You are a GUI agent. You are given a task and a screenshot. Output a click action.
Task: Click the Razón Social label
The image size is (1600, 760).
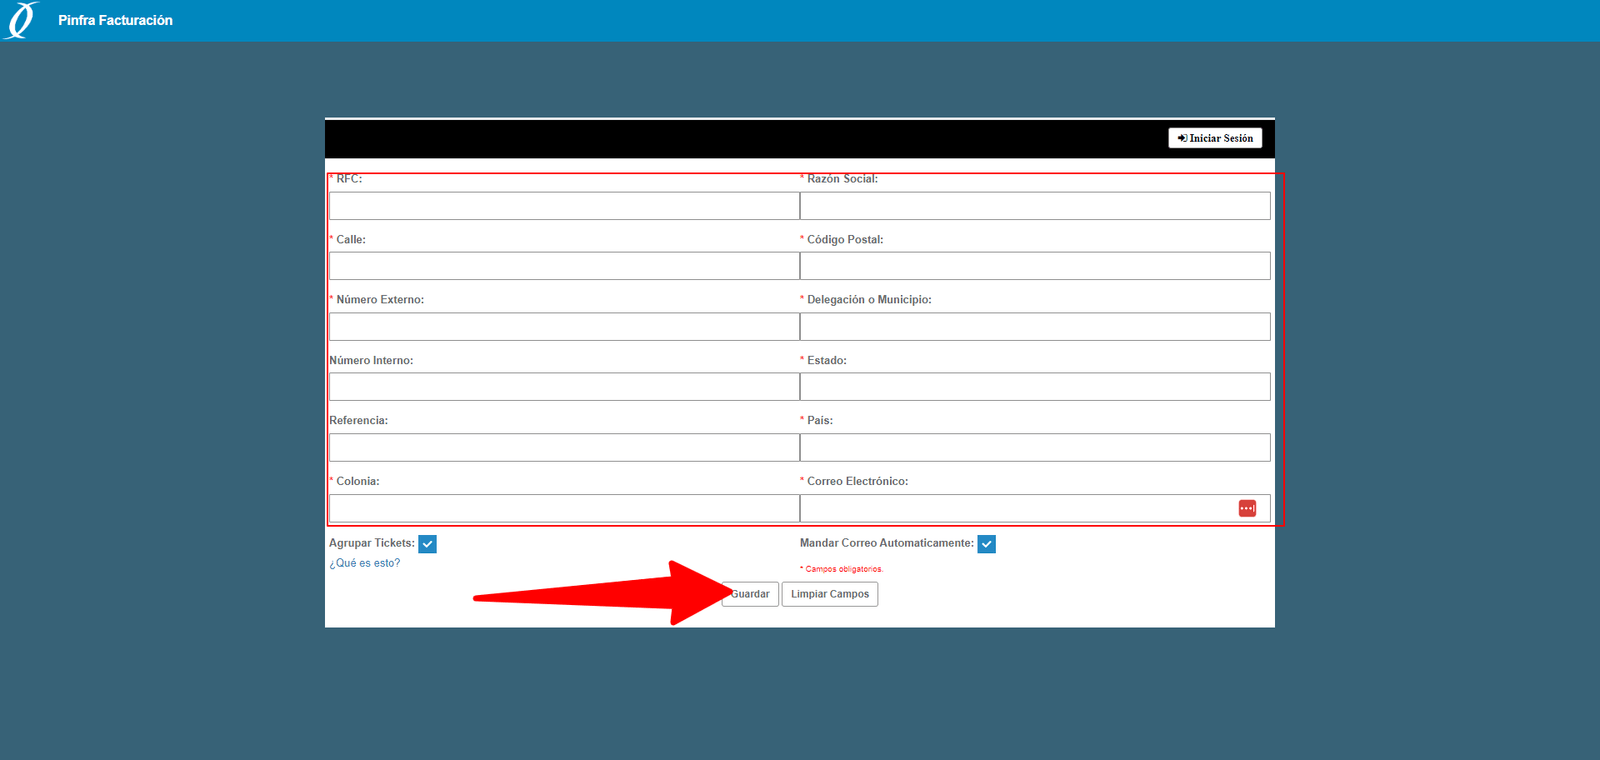click(843, 179)
